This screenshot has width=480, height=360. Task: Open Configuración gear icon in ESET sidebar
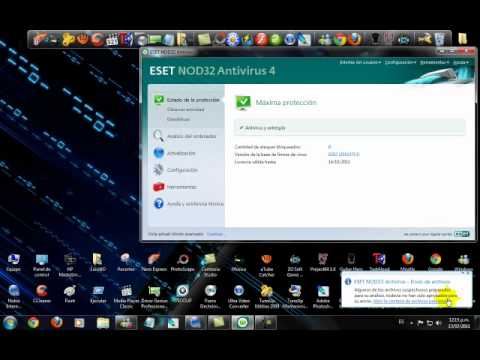[158, 170]
